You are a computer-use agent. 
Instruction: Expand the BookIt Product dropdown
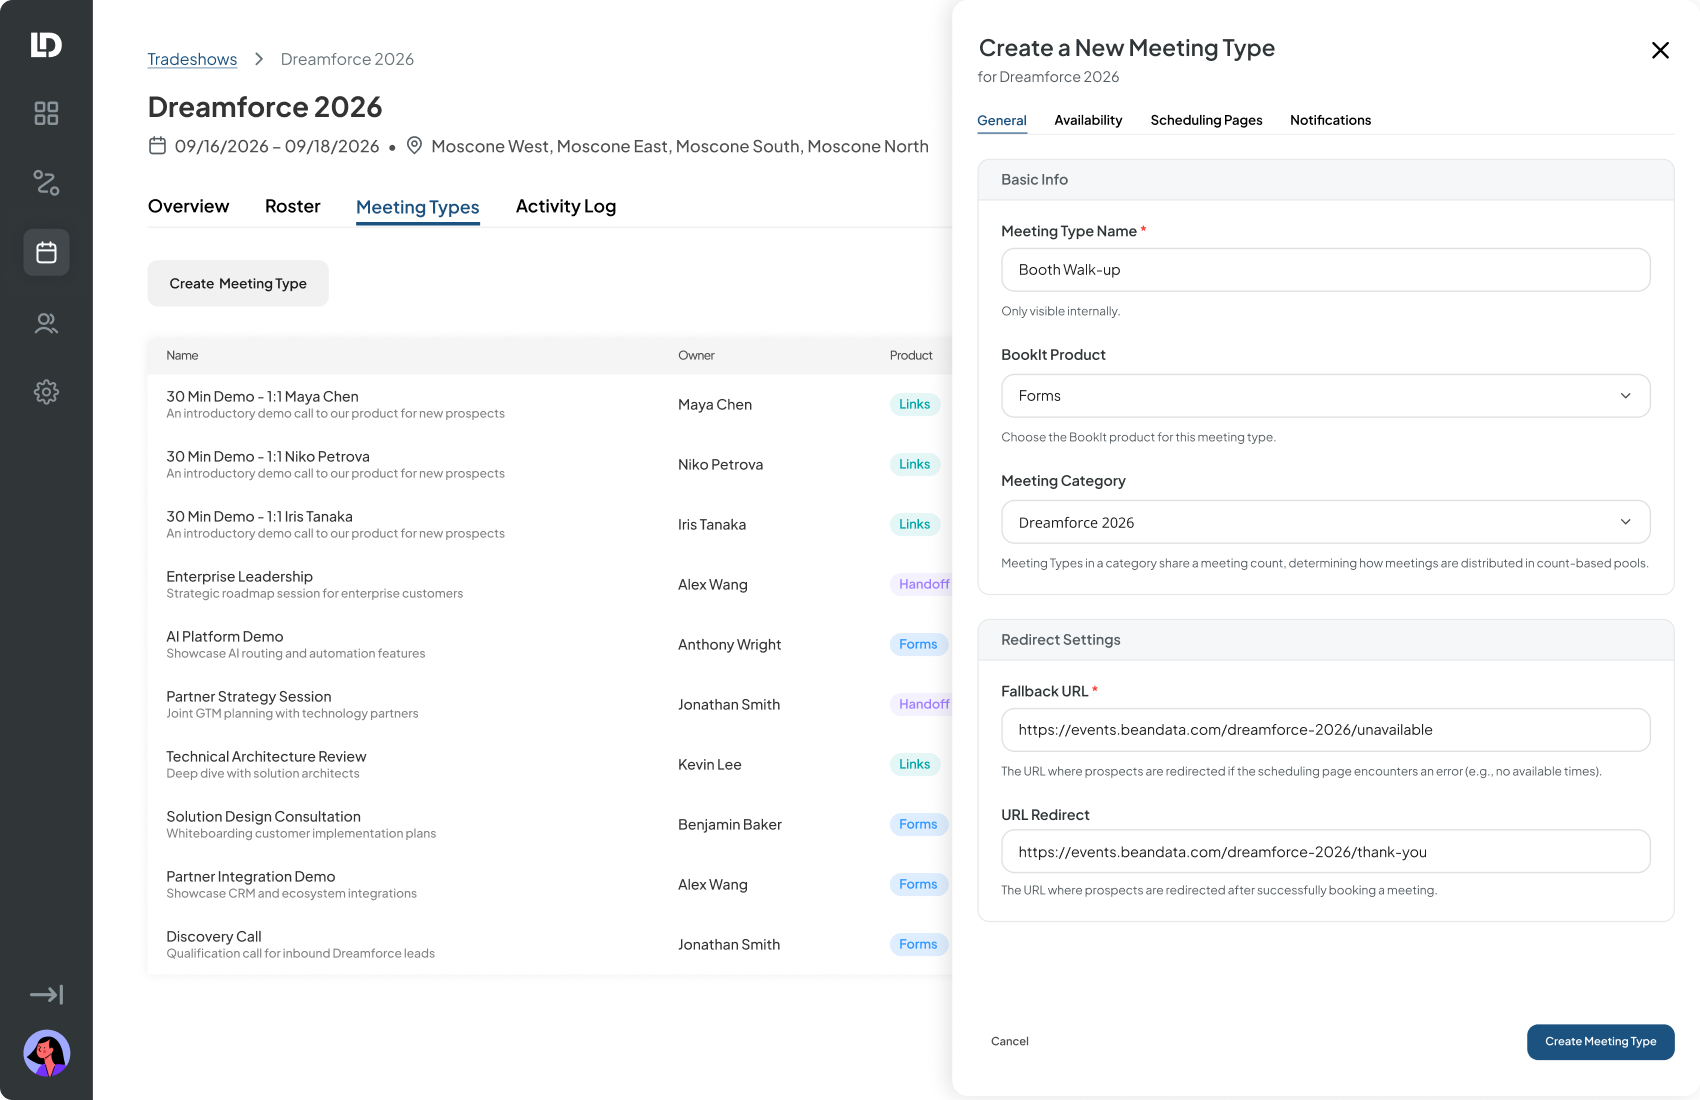[1325, 396]
